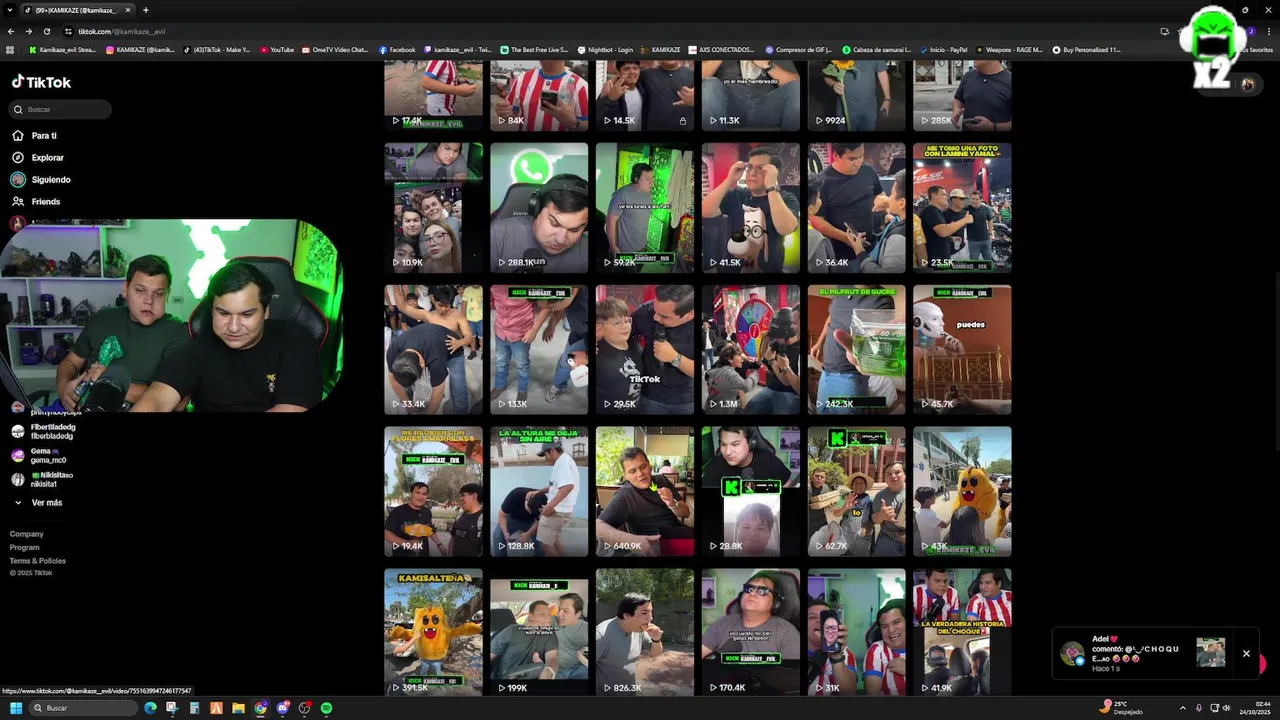Open Friends in the TikTok sidebar
Viewport: 1280px width, 720px height.
tap(36, 201)
